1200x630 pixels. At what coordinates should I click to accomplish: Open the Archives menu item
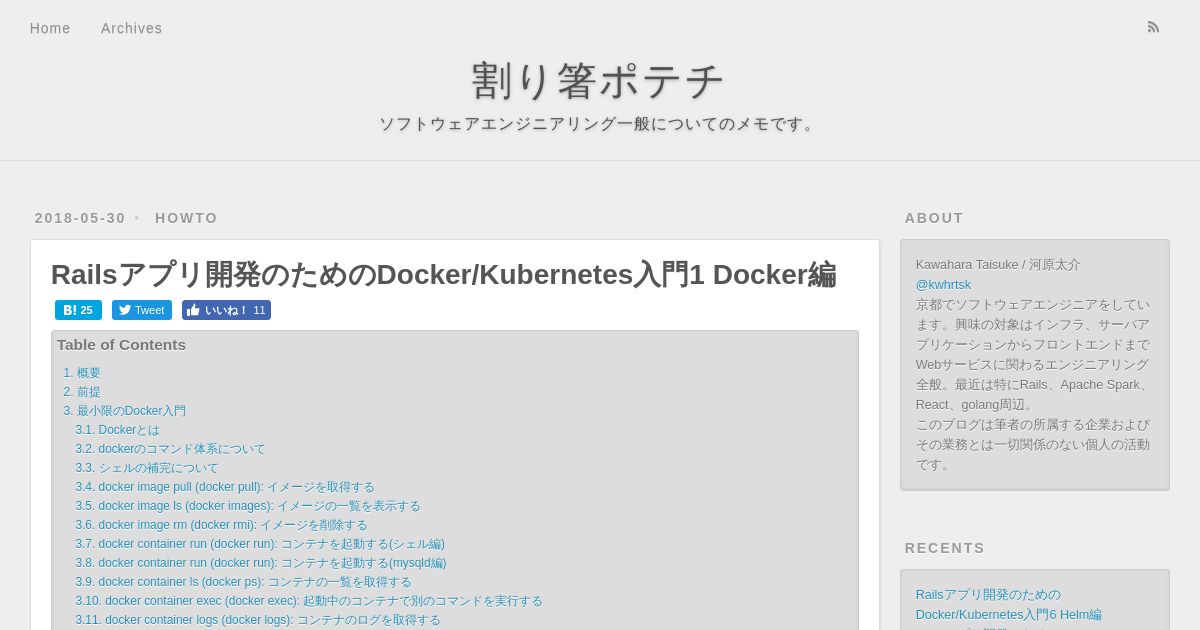131,28
